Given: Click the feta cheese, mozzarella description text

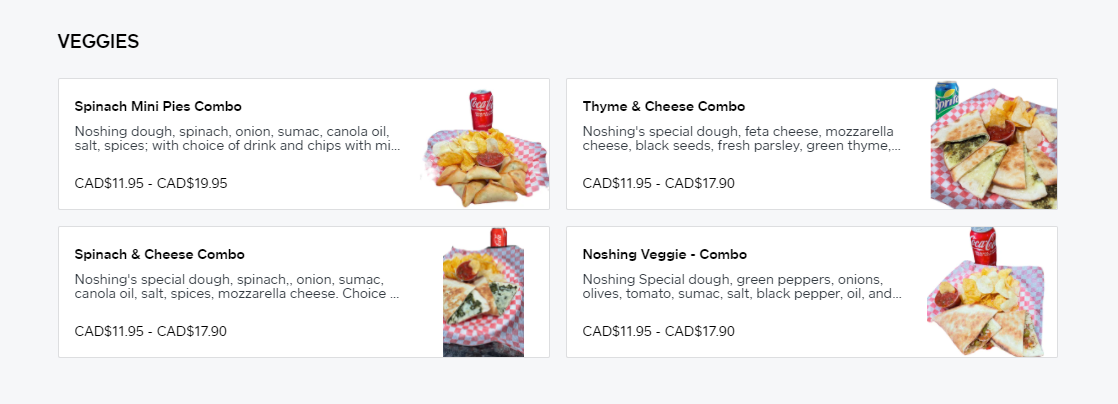Looking at the screenshot, I should pos(741,139).
